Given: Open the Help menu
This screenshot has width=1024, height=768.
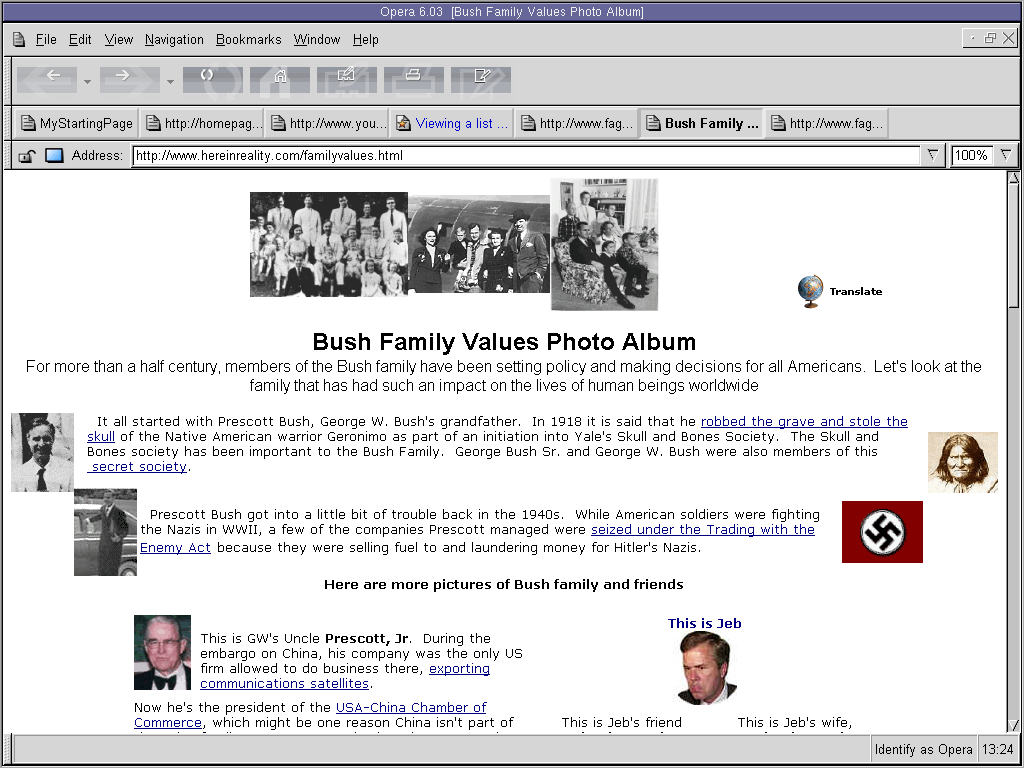Looking at the screenshot, I should pos(366,40).
